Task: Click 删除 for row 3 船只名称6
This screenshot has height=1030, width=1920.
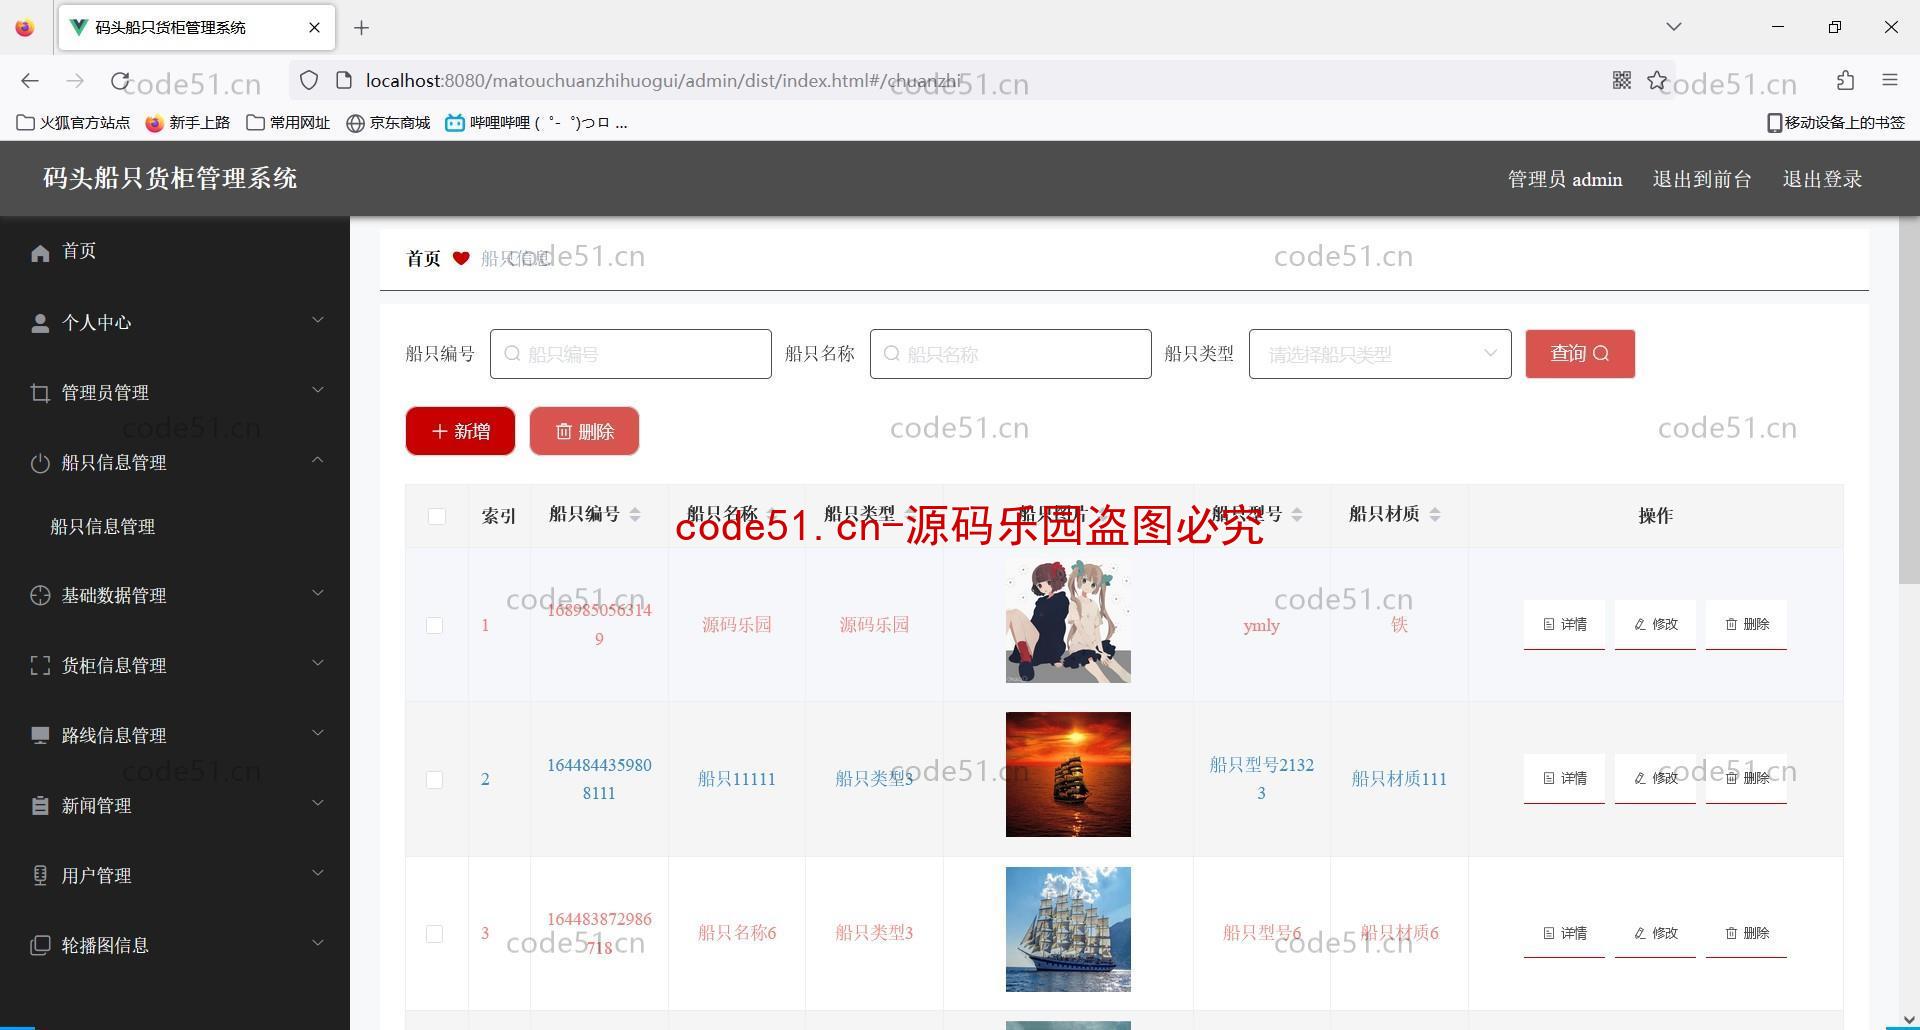Action: pos(1746,933)
